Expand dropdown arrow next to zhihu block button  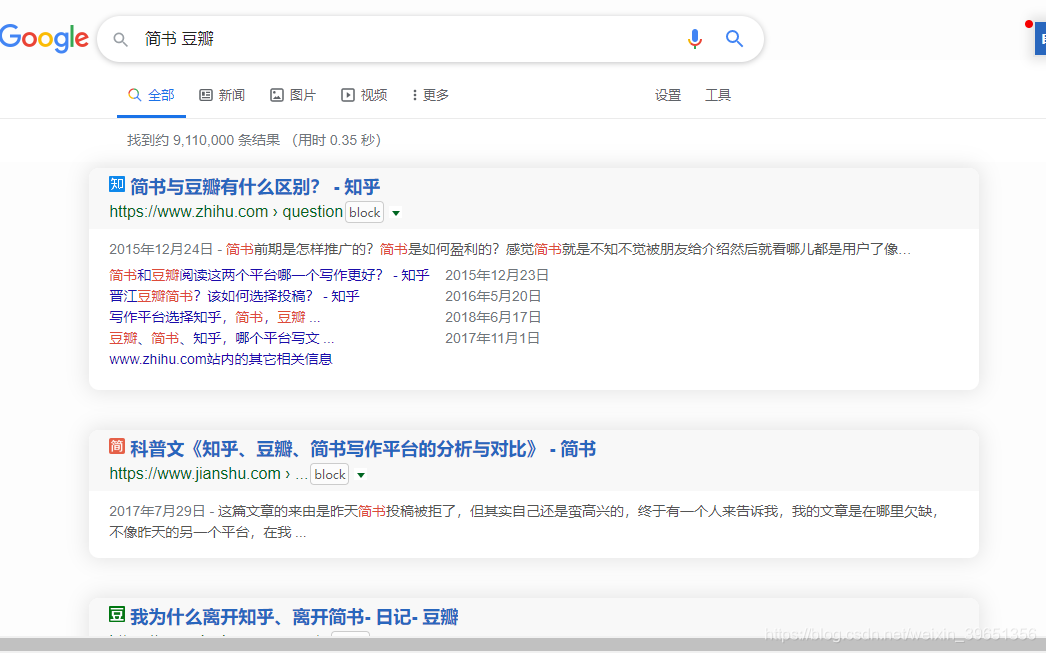click(x=396, y=213)
